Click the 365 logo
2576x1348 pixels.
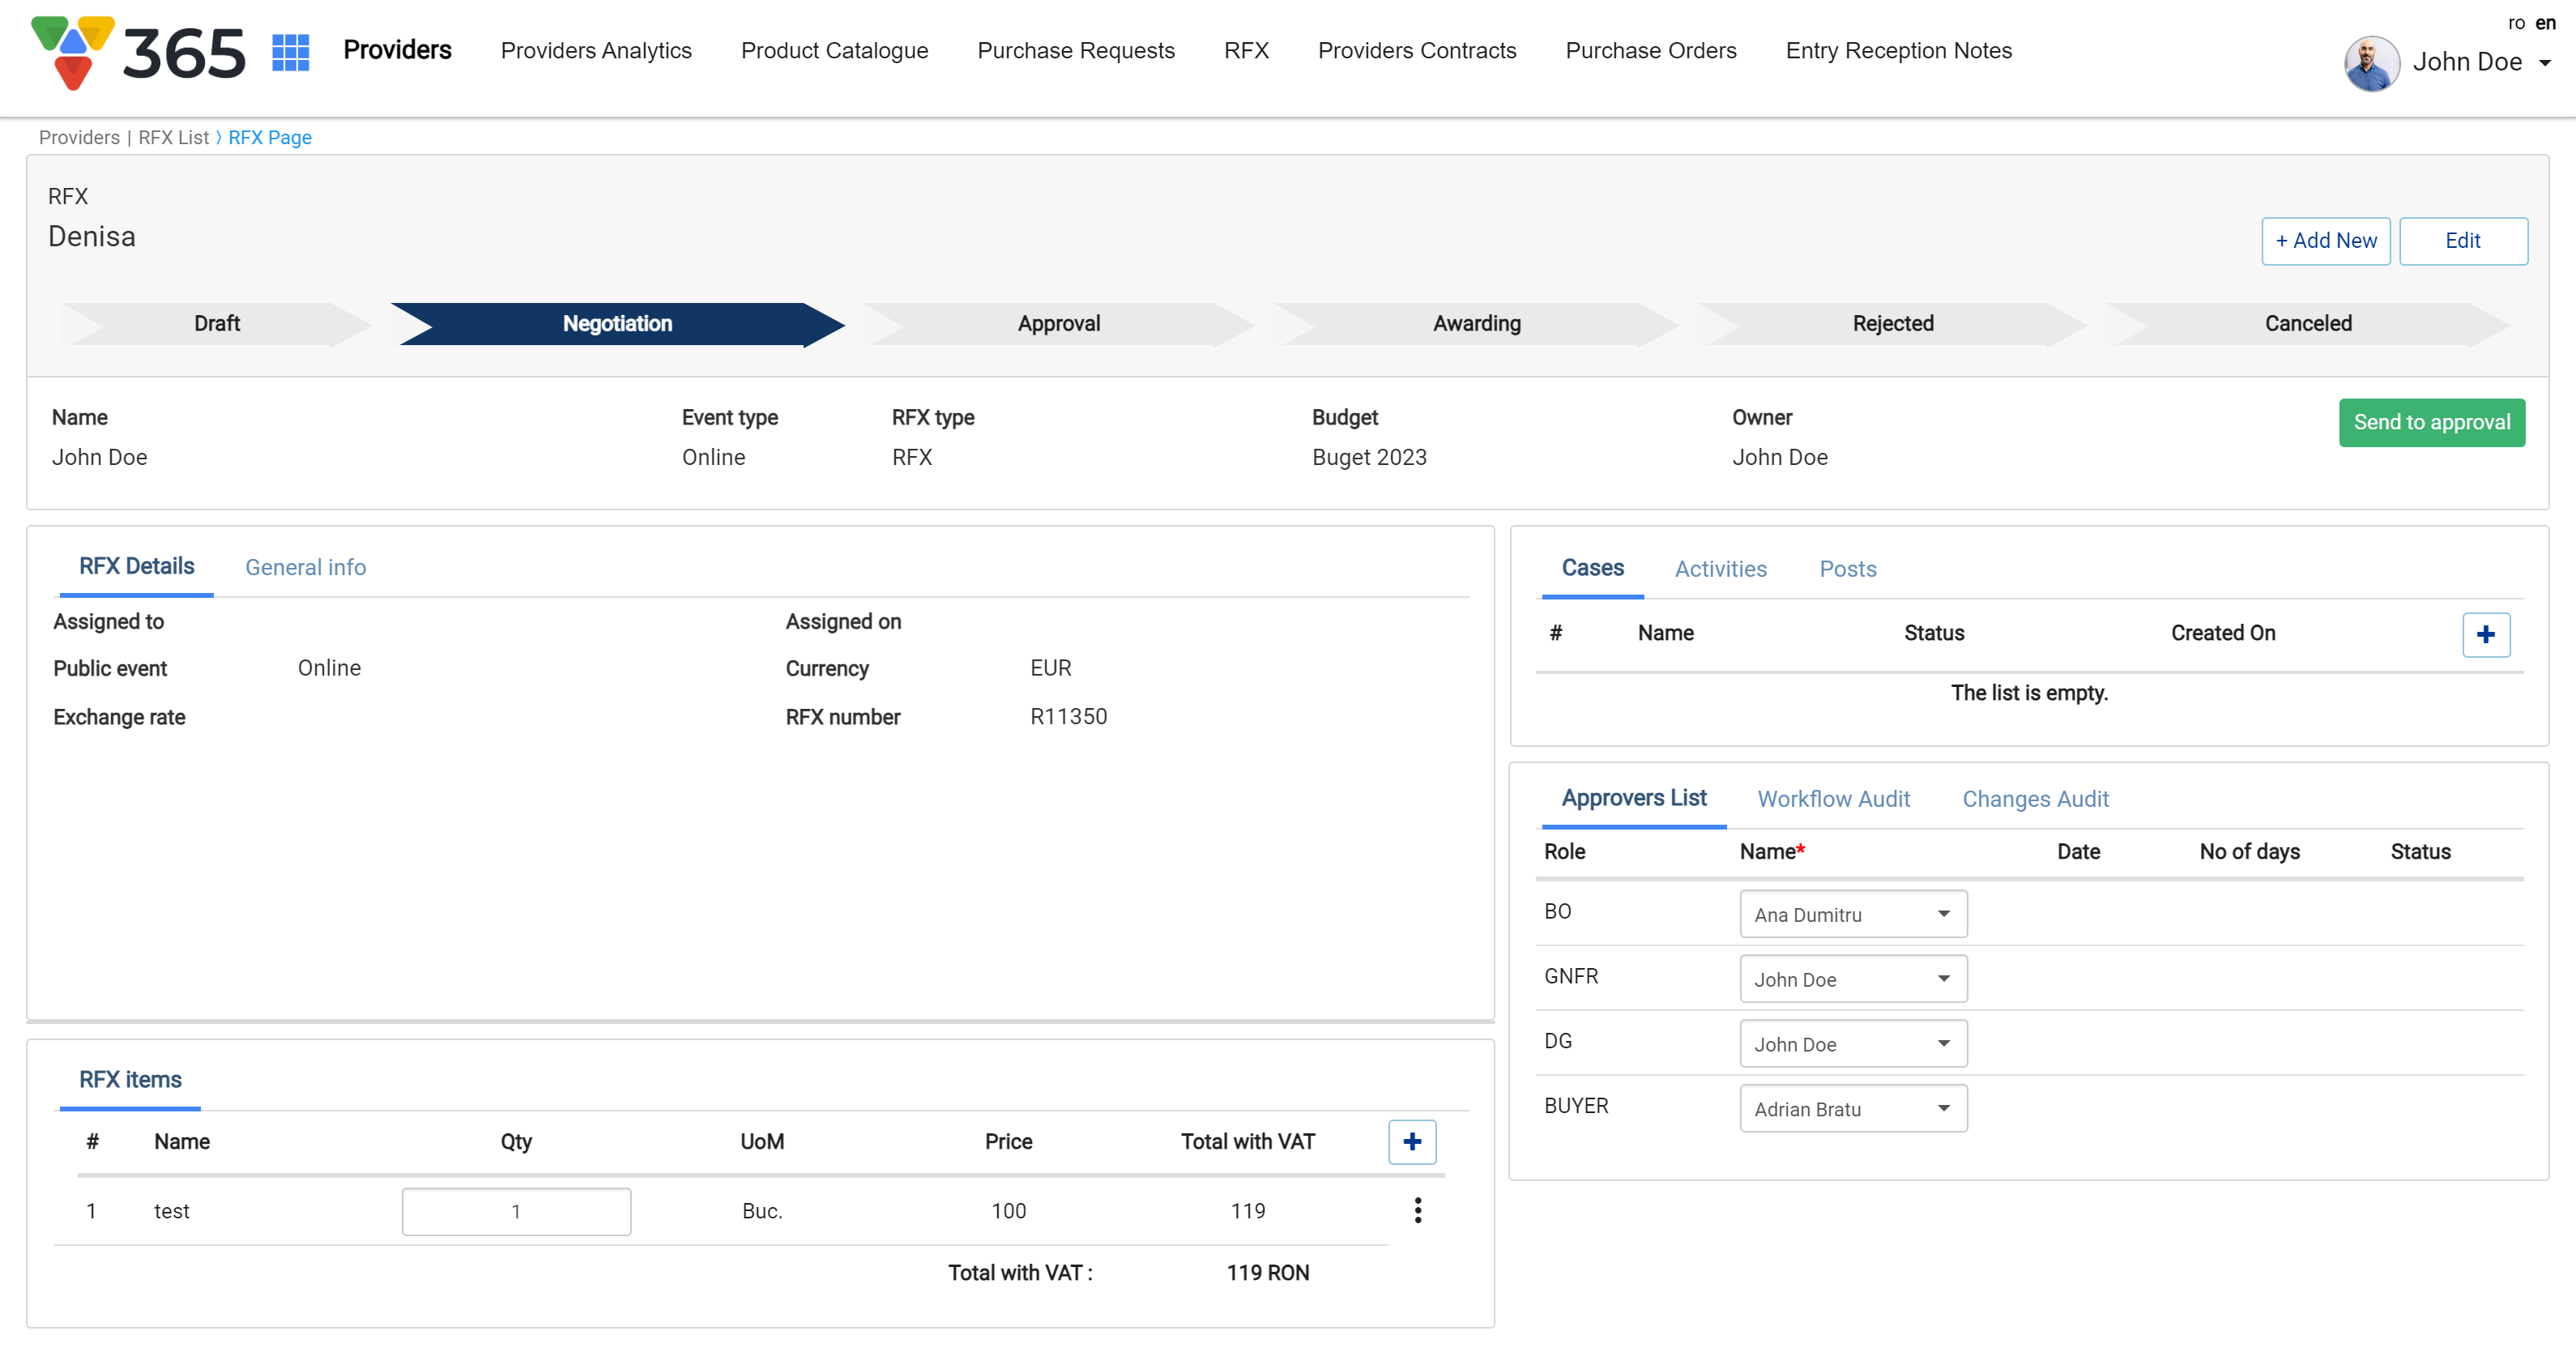click(x=138, y=52)
